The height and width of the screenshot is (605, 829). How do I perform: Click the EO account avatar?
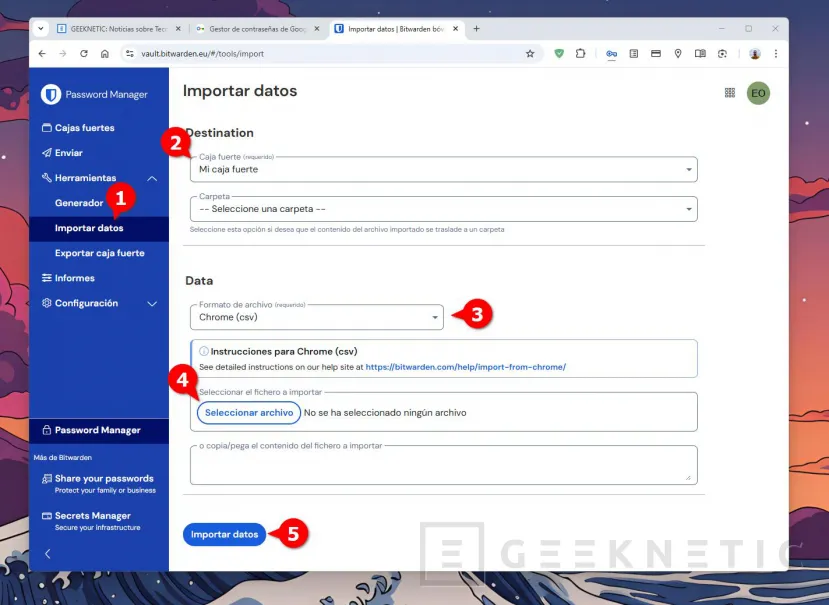tap(758, 93)
